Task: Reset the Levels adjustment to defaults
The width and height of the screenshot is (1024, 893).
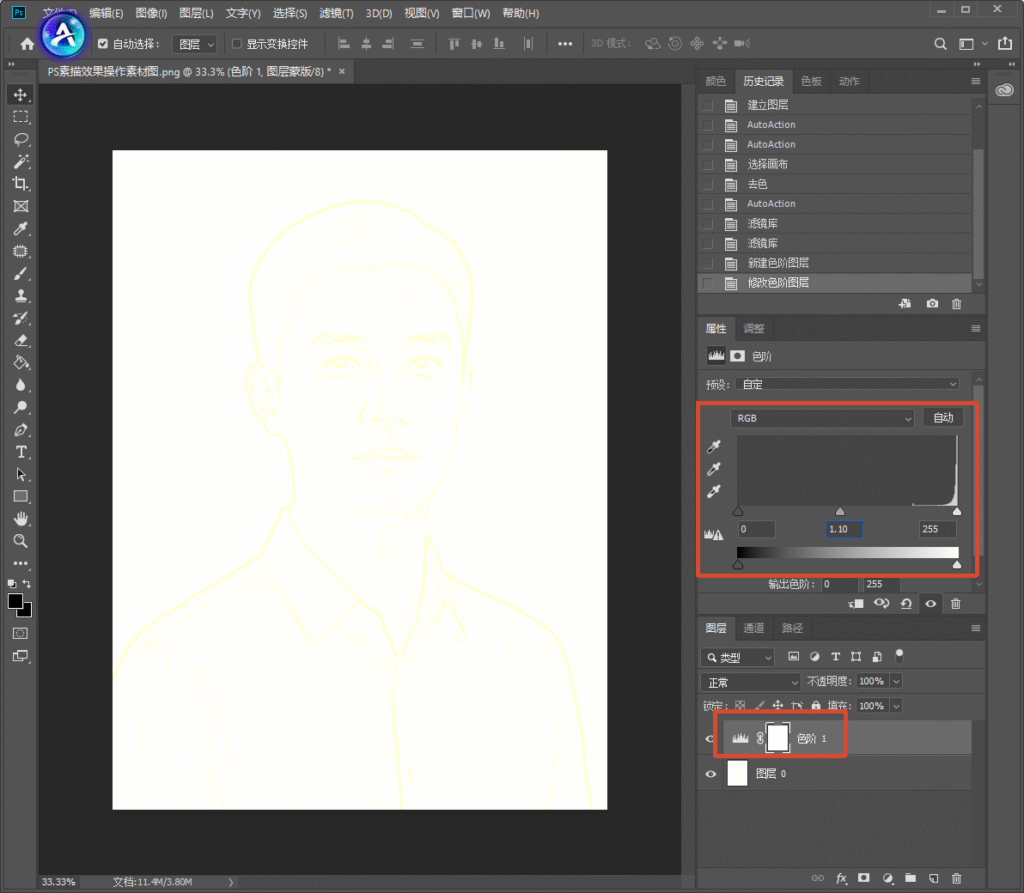Action: [x=906, y=604]
